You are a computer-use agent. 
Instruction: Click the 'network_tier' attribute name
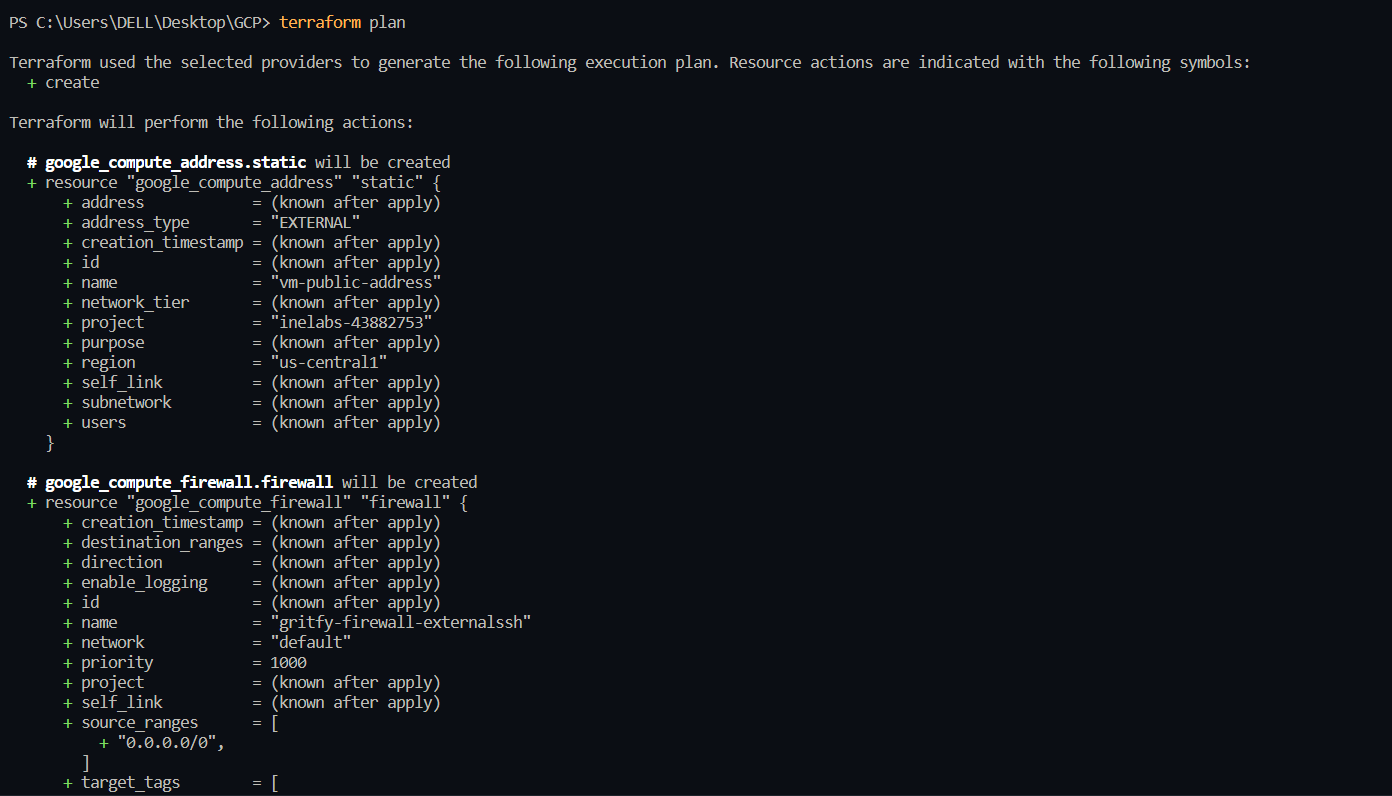(x=135, y=302)
